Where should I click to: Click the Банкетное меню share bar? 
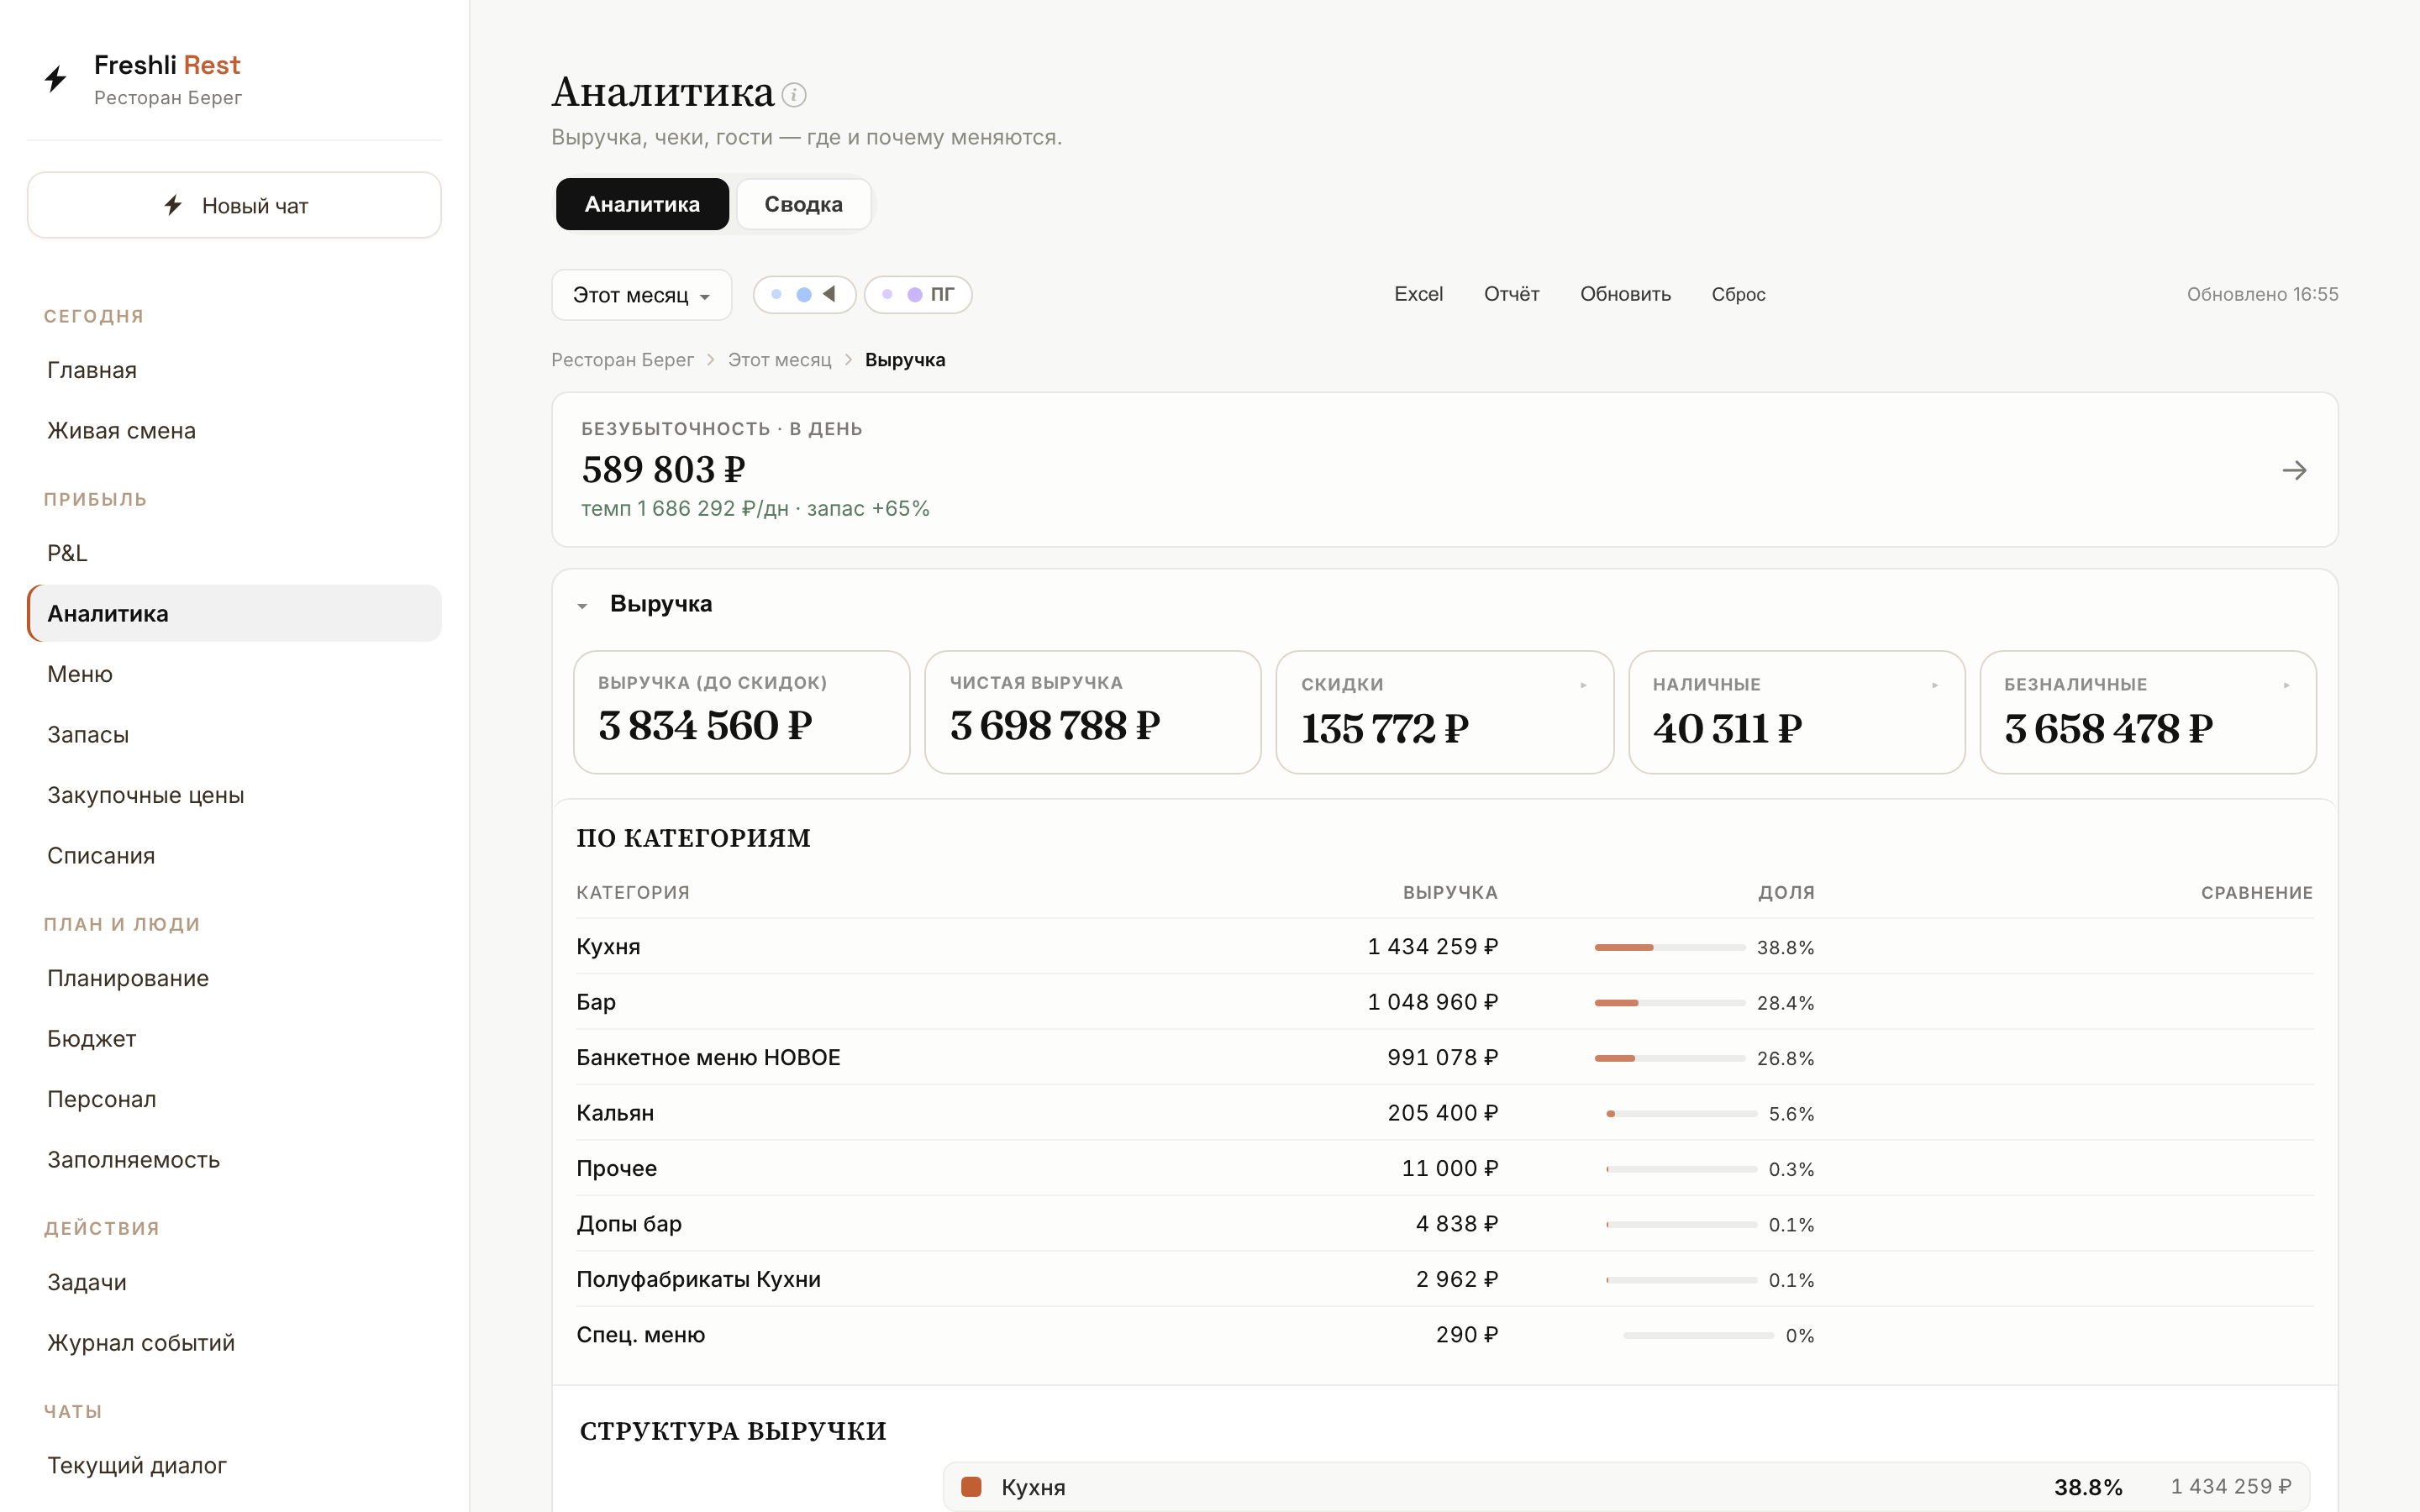coord(1669,1058)
